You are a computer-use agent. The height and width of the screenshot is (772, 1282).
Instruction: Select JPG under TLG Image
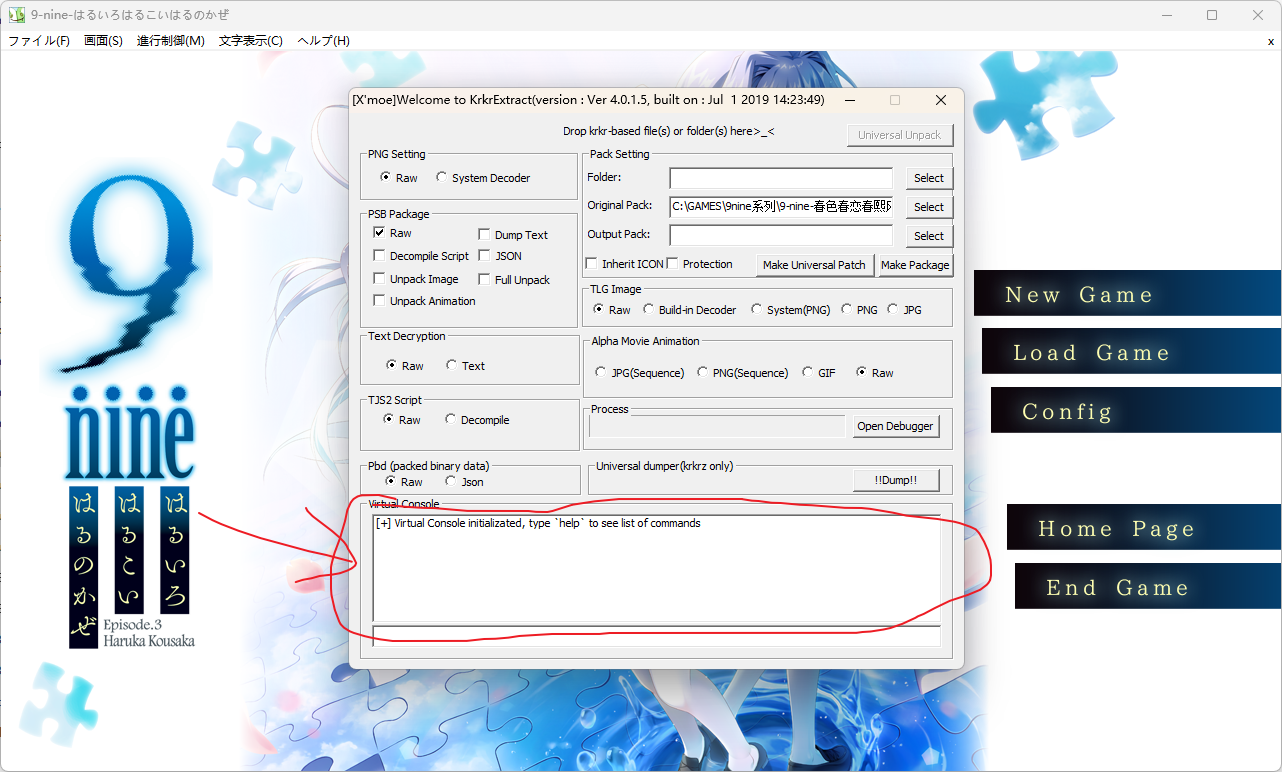coord(904,310)
